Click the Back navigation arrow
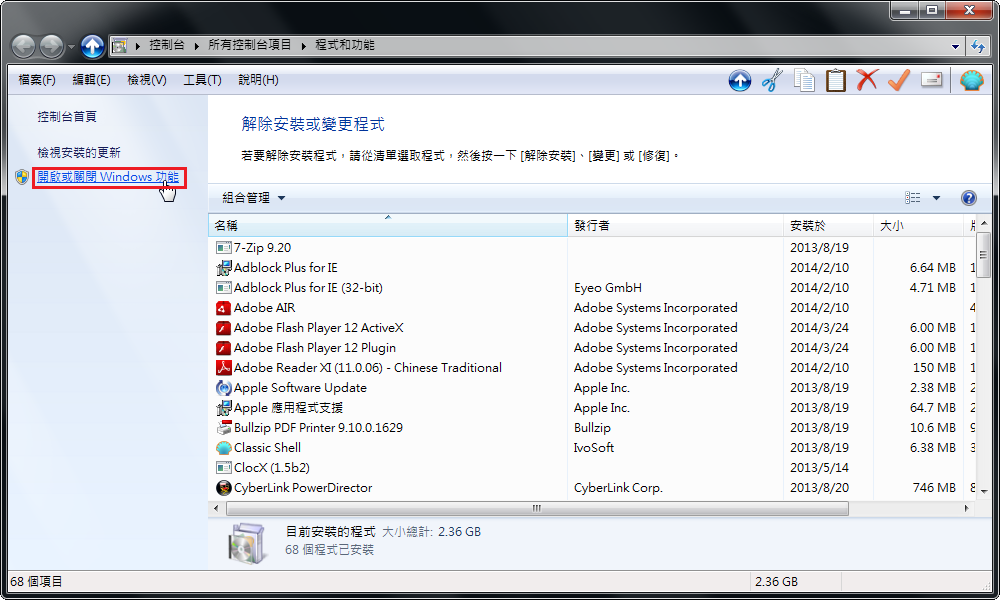1000x600 pixels. (x=24, y=46)
